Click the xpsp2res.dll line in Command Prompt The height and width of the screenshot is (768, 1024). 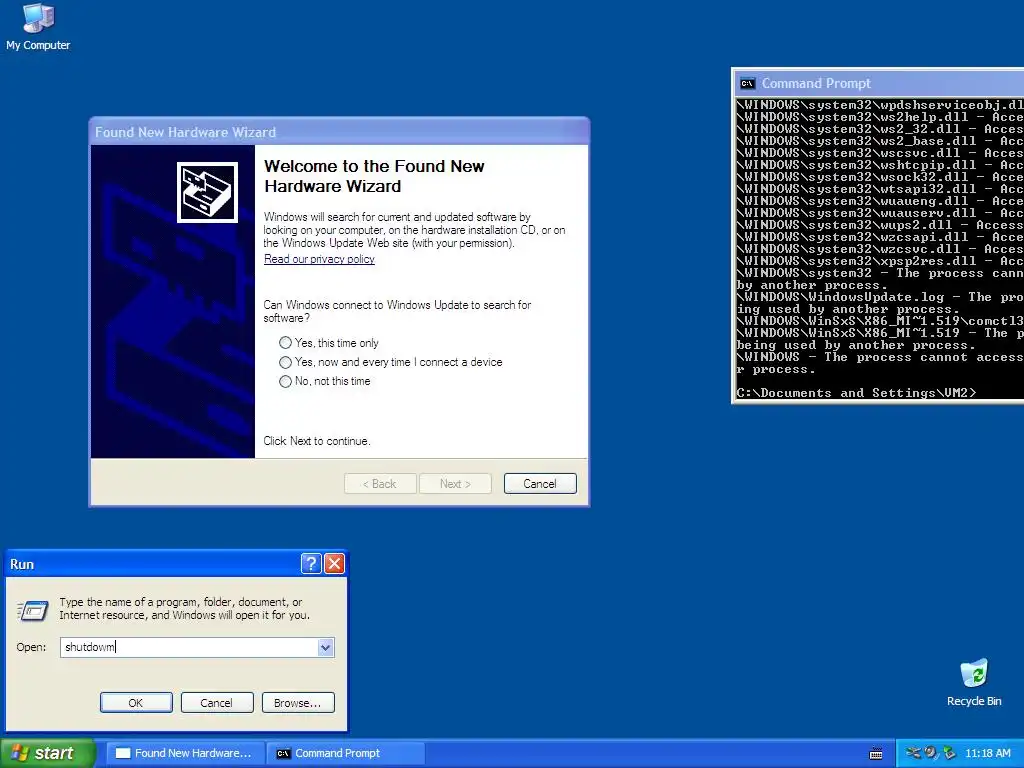click(880, 261)
